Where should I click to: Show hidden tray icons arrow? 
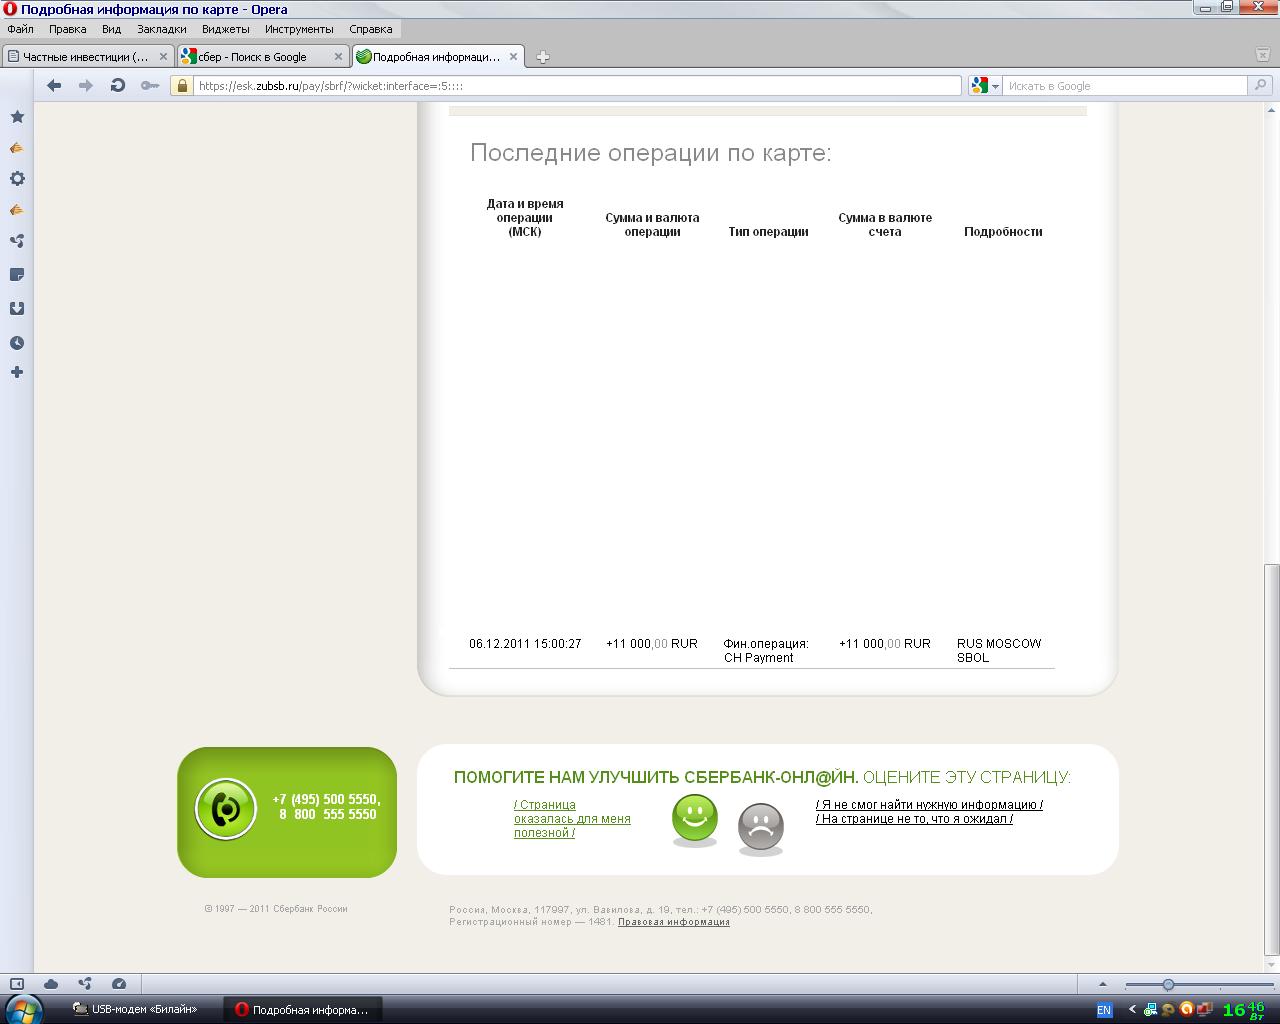pyautogui.click(x=1132, y=1010)
